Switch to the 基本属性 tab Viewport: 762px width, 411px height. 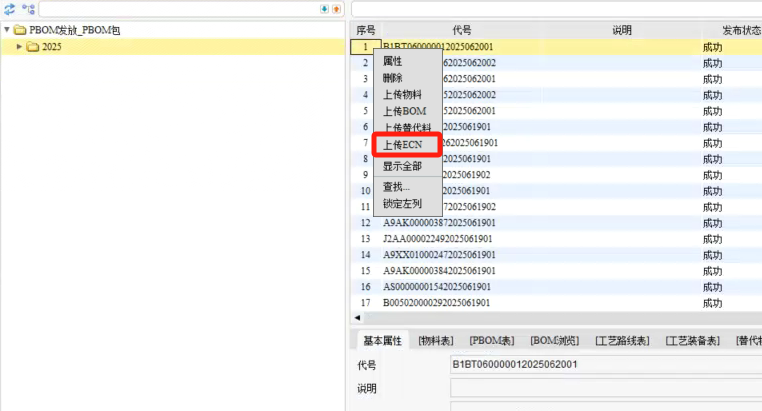[x=382, y=341]
